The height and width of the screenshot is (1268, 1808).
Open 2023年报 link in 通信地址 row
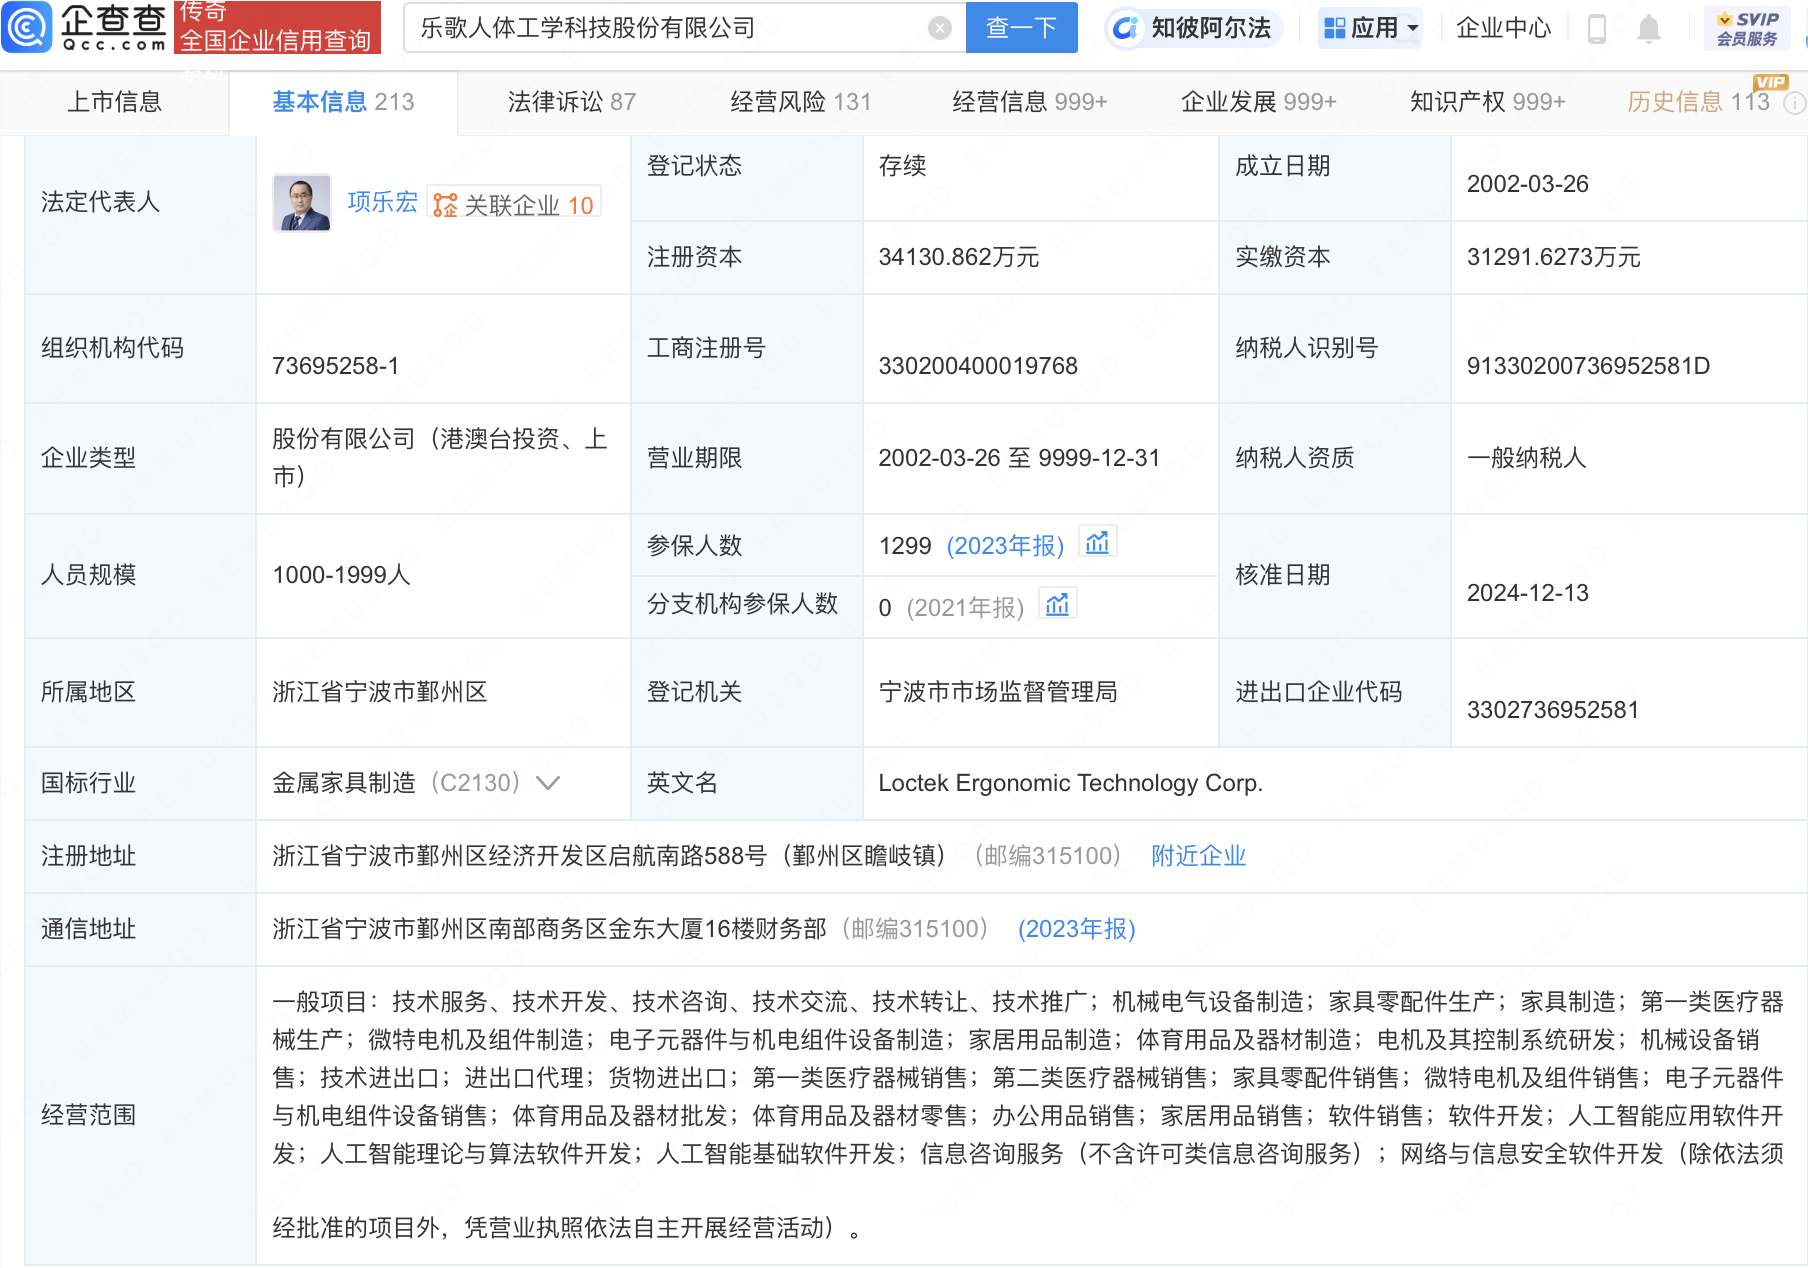point(1077,929)
